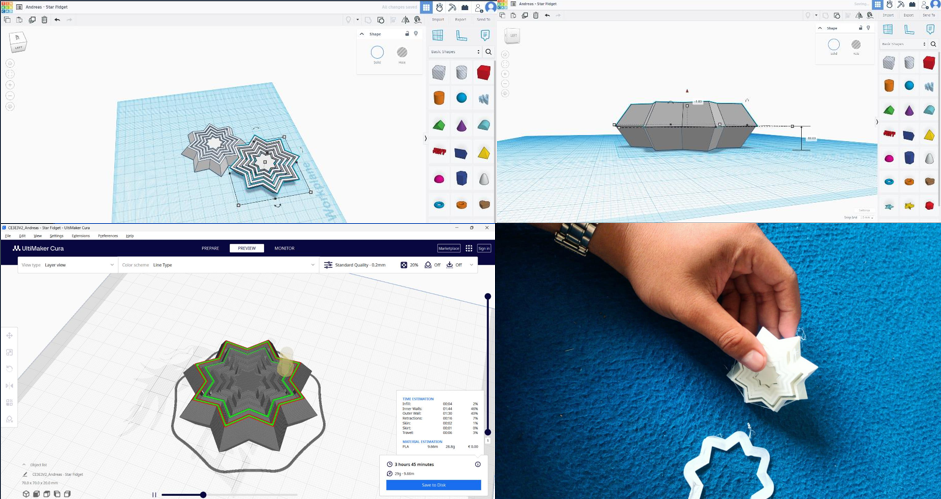941x499 pixels.
Task: Pause layer simulation playback in Cura
Action: point(154,495)
